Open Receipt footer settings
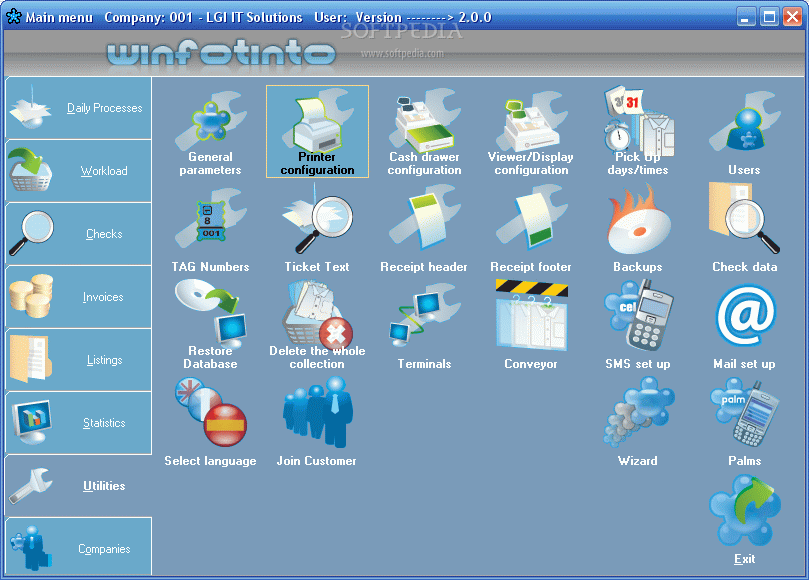The width and height of the screenshot is (809, 580). pyautogui.click(x=531, y=229)
